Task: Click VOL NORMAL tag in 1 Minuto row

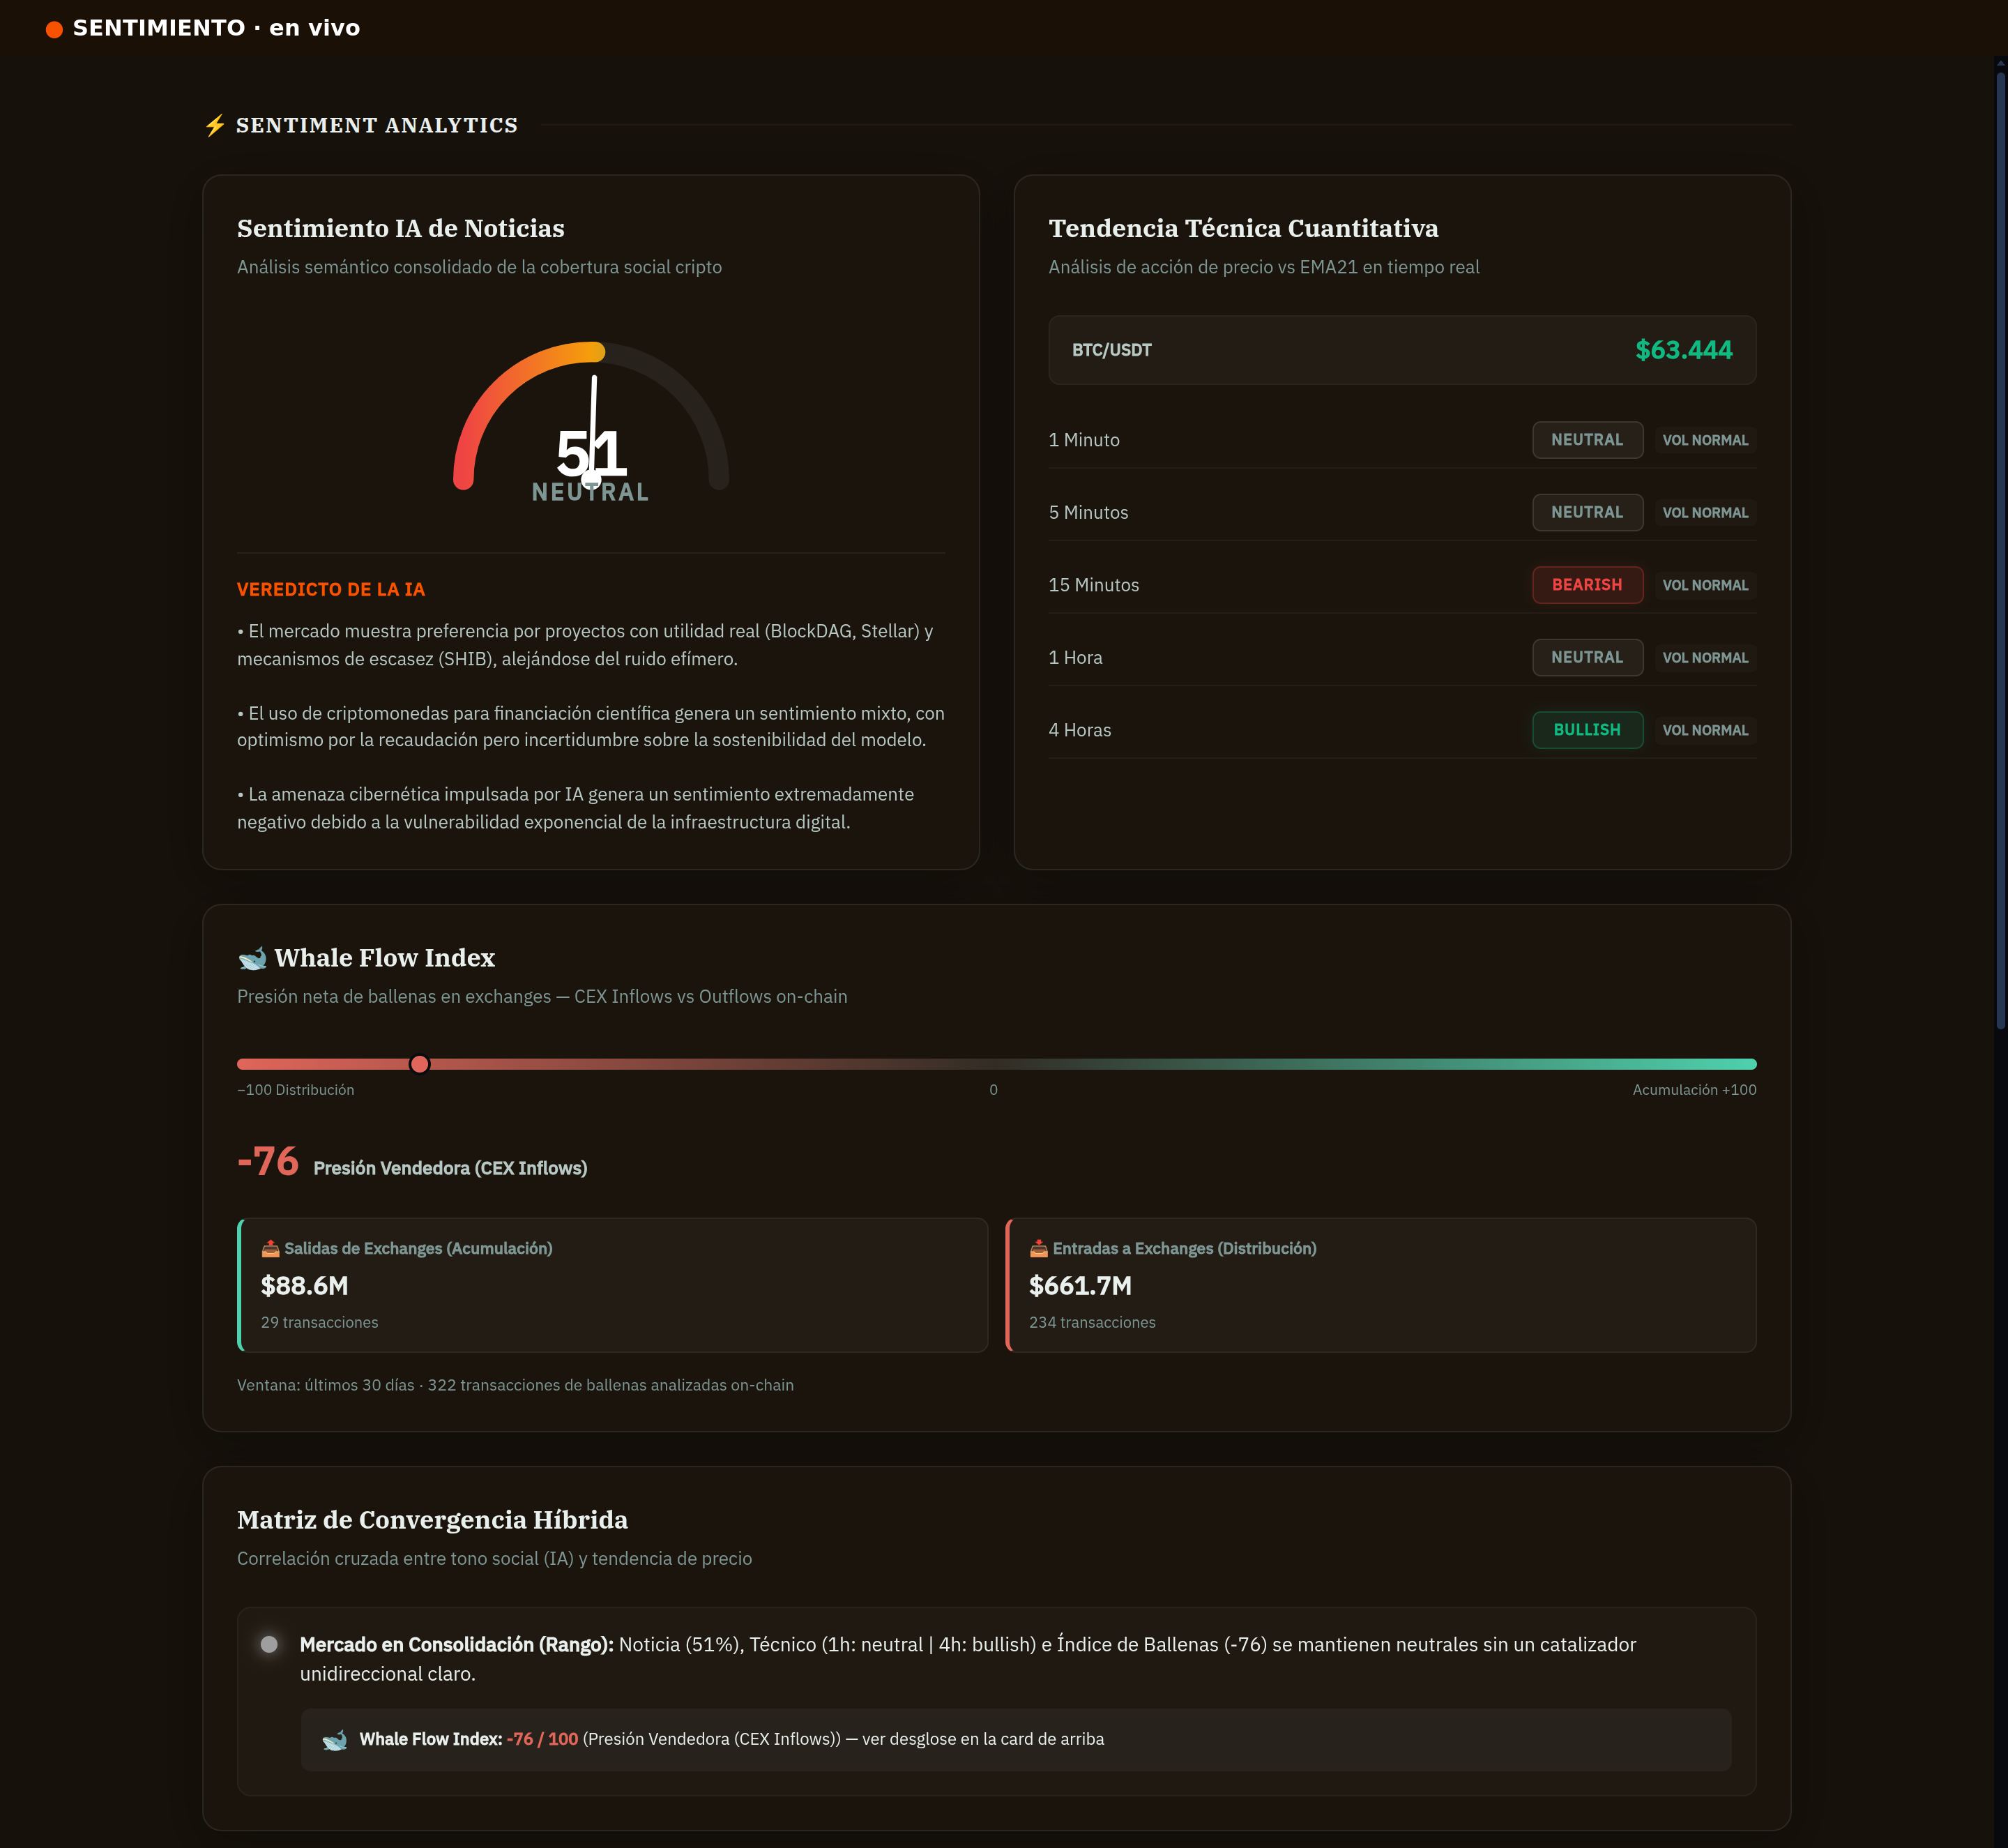Action: (1705, 440)
